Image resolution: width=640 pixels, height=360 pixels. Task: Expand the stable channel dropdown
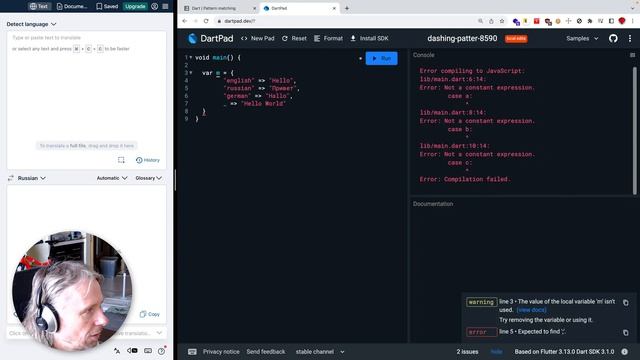[320, 351]
